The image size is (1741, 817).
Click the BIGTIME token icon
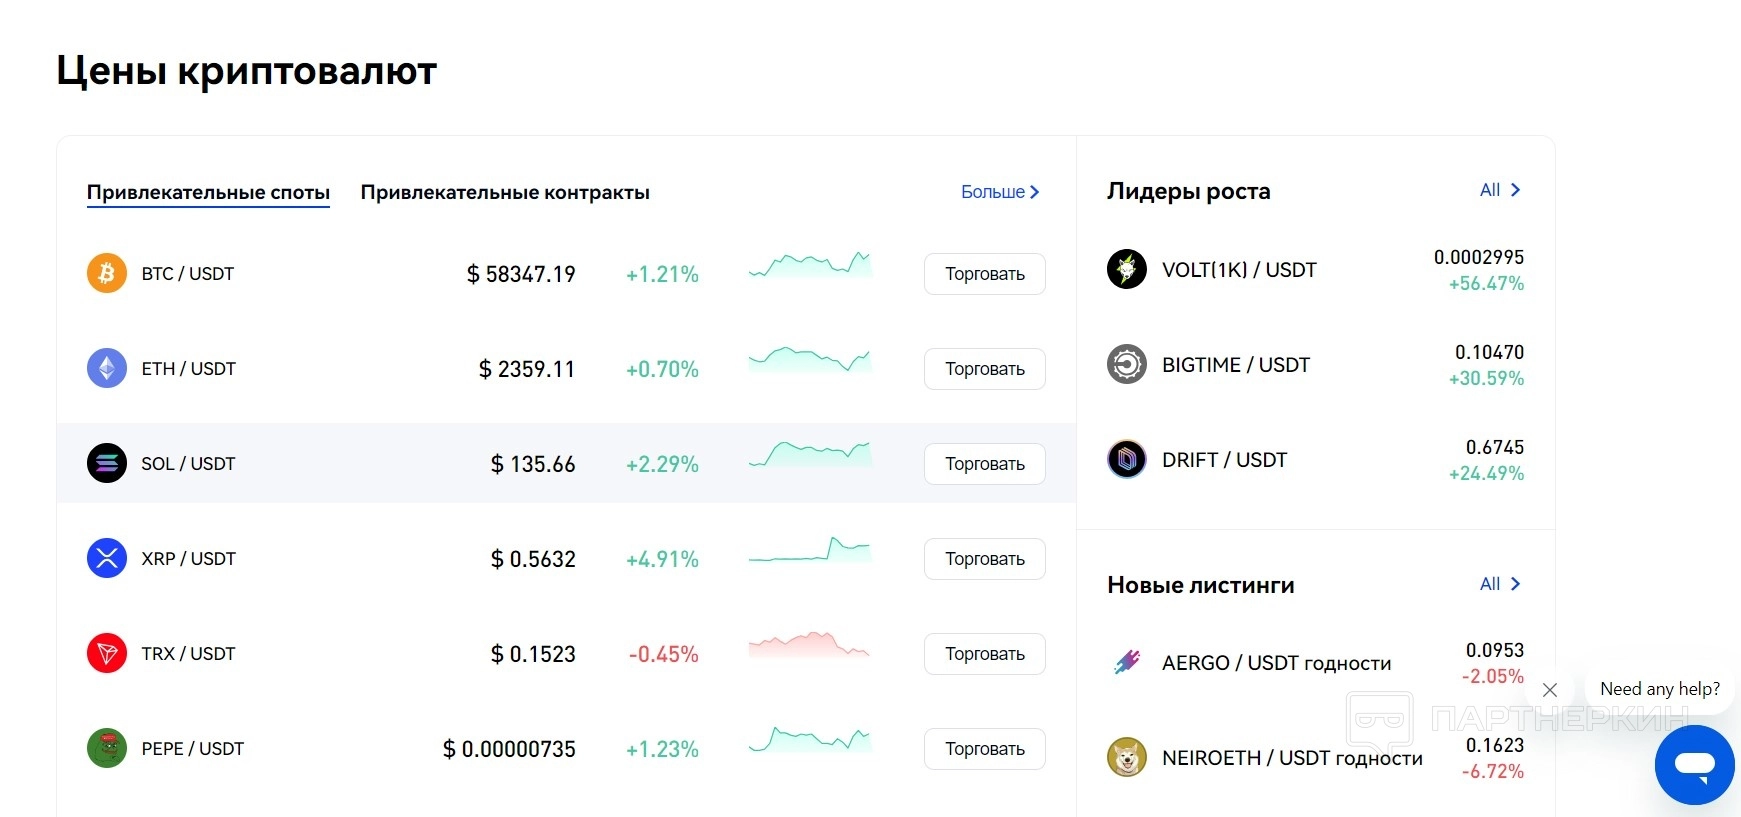tap(1127, 364)
